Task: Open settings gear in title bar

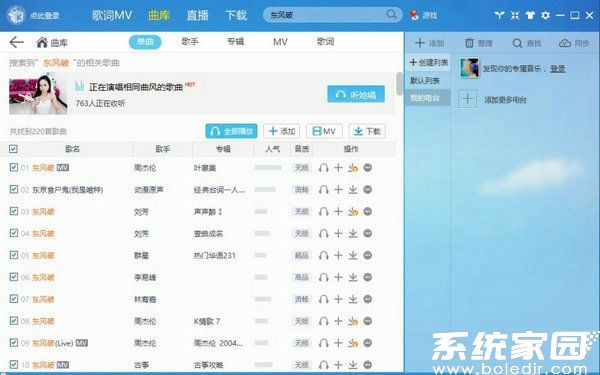Action: [545, 15]
